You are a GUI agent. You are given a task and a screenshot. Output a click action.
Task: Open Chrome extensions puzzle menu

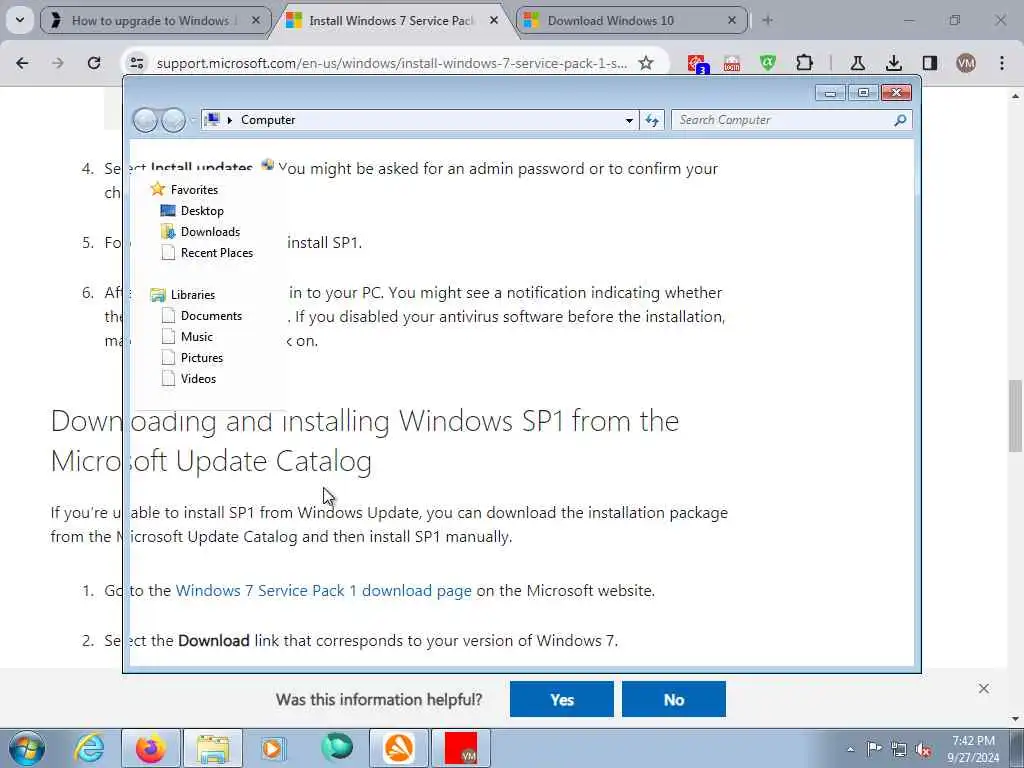[805, 63]
